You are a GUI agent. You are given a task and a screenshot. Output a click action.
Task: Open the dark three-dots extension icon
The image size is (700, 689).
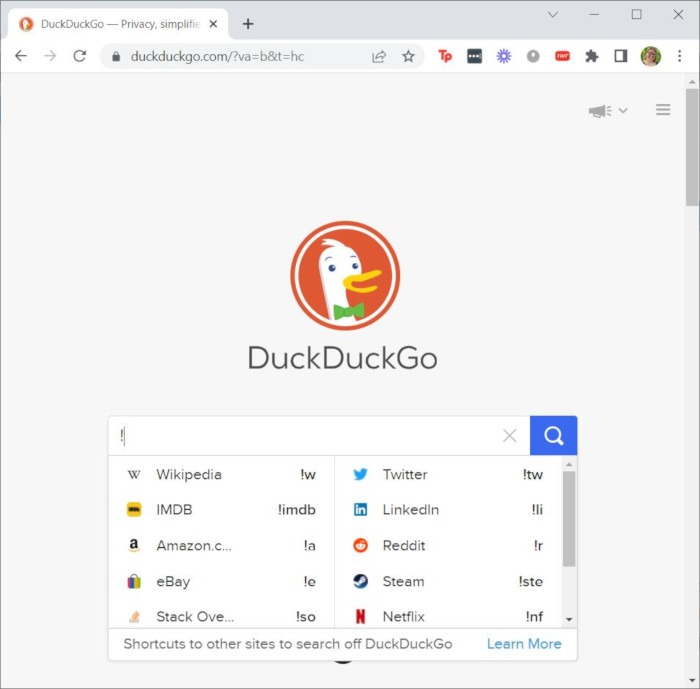(x=474, y=56)
